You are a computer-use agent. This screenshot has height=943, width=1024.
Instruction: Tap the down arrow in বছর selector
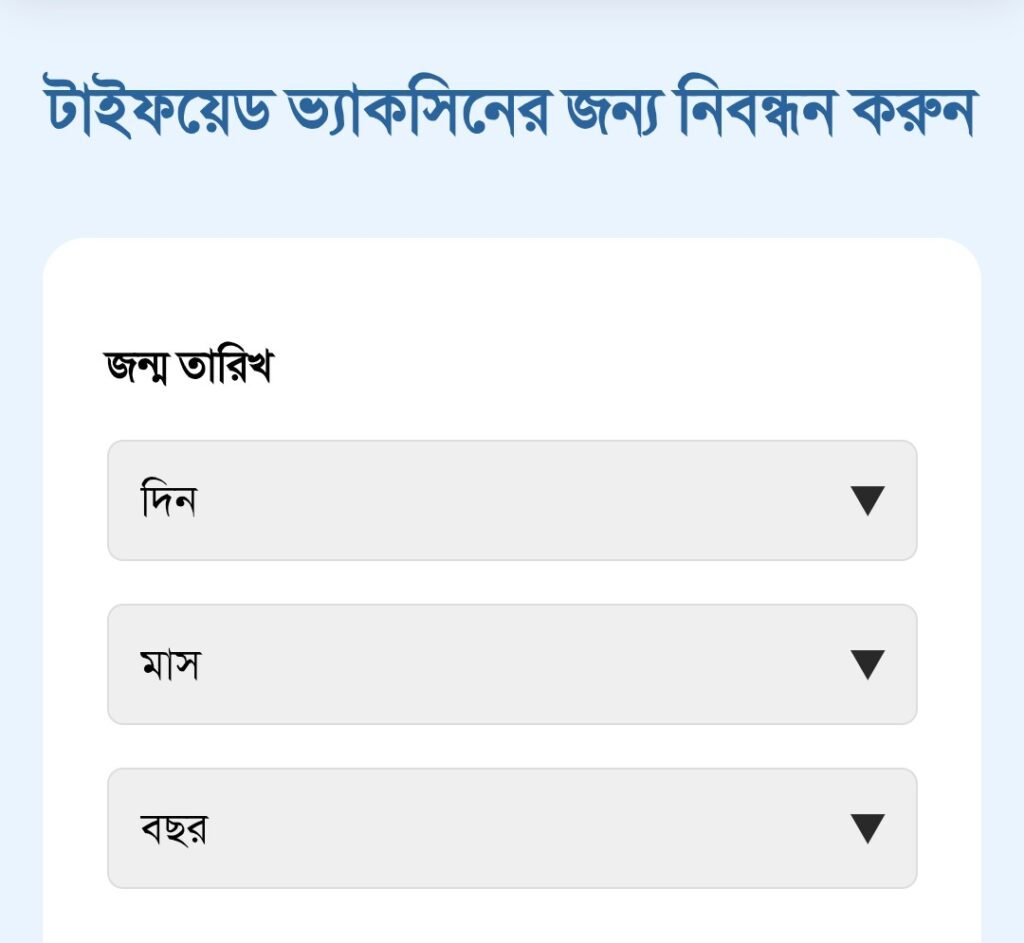[x=867, y=828]
